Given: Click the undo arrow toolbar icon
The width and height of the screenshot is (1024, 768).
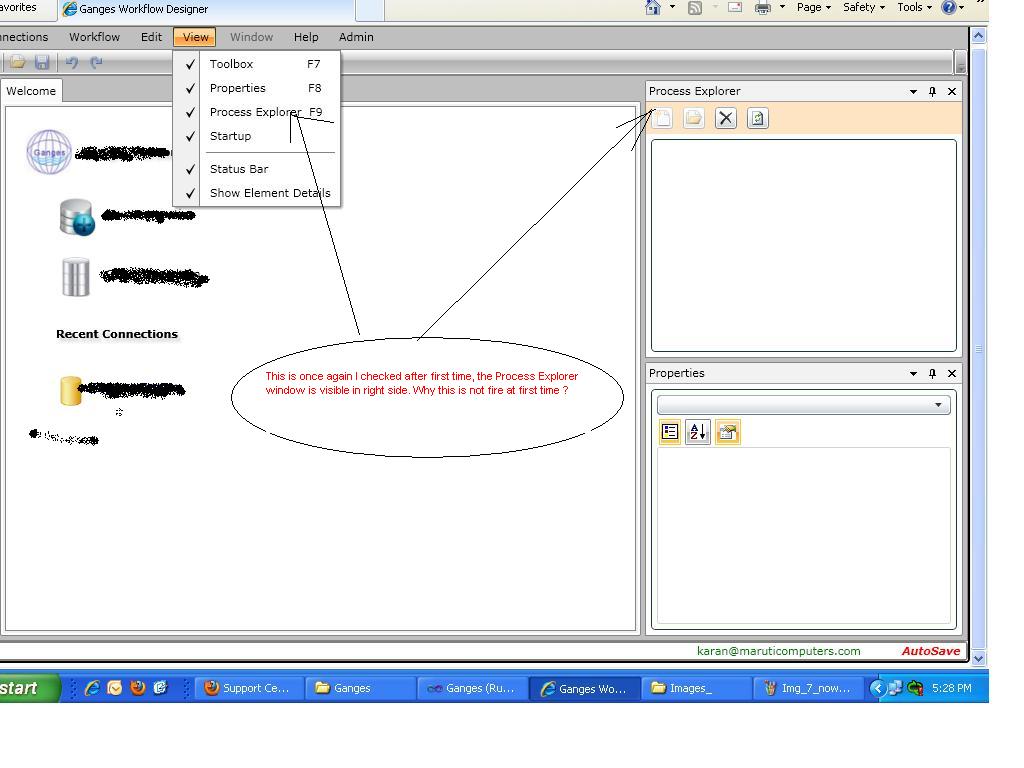Looking at the screenshot, I should 72,63.
